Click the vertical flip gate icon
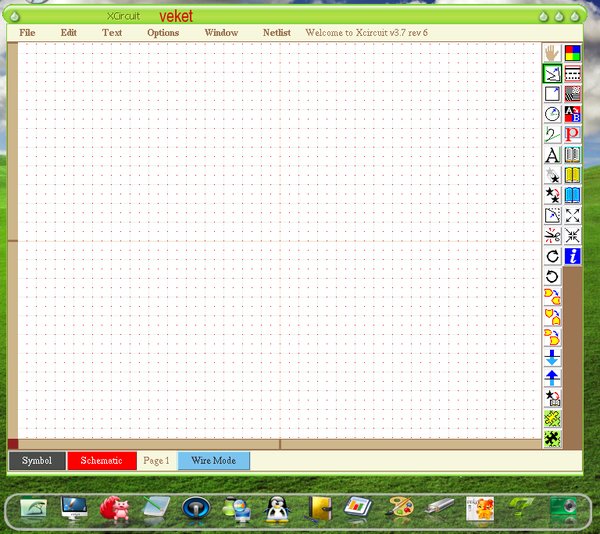This screenshot has width=600, height=534. 552,317
